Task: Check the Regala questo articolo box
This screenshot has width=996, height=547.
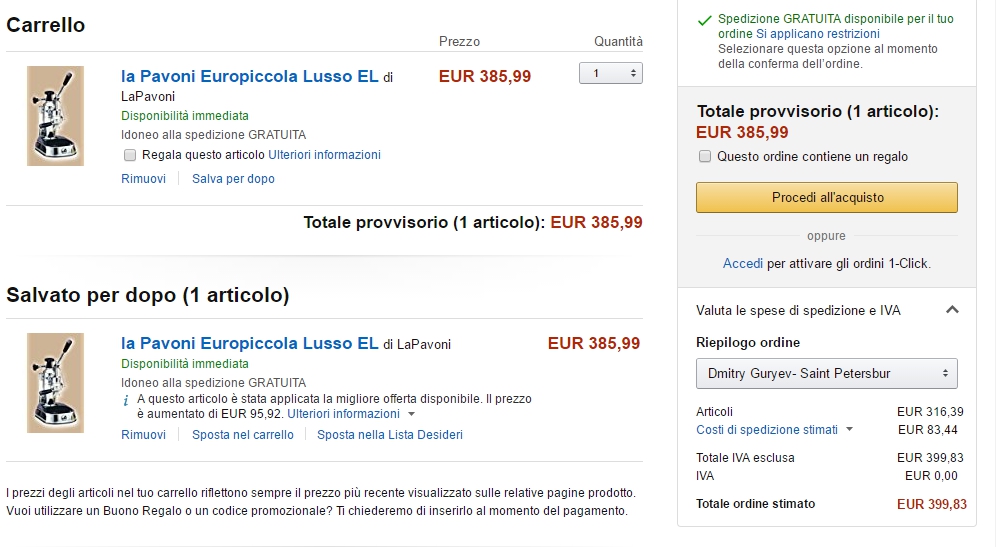Action: click(x=130, y=155)
